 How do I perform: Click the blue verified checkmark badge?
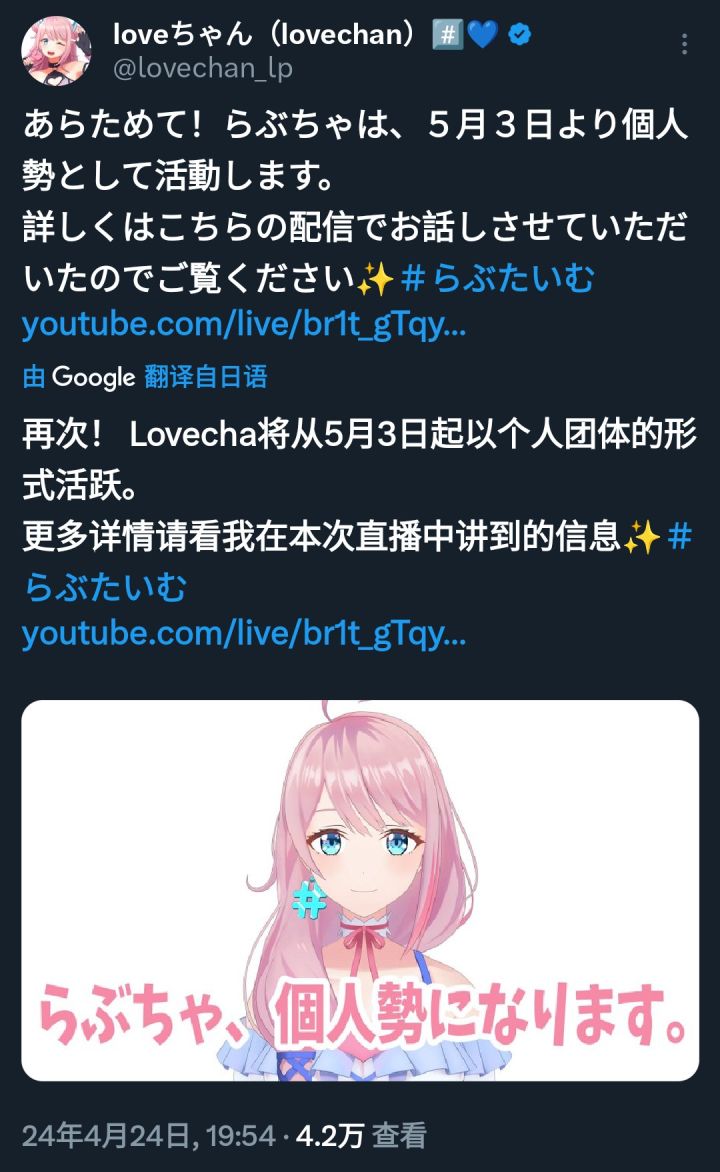519,34
